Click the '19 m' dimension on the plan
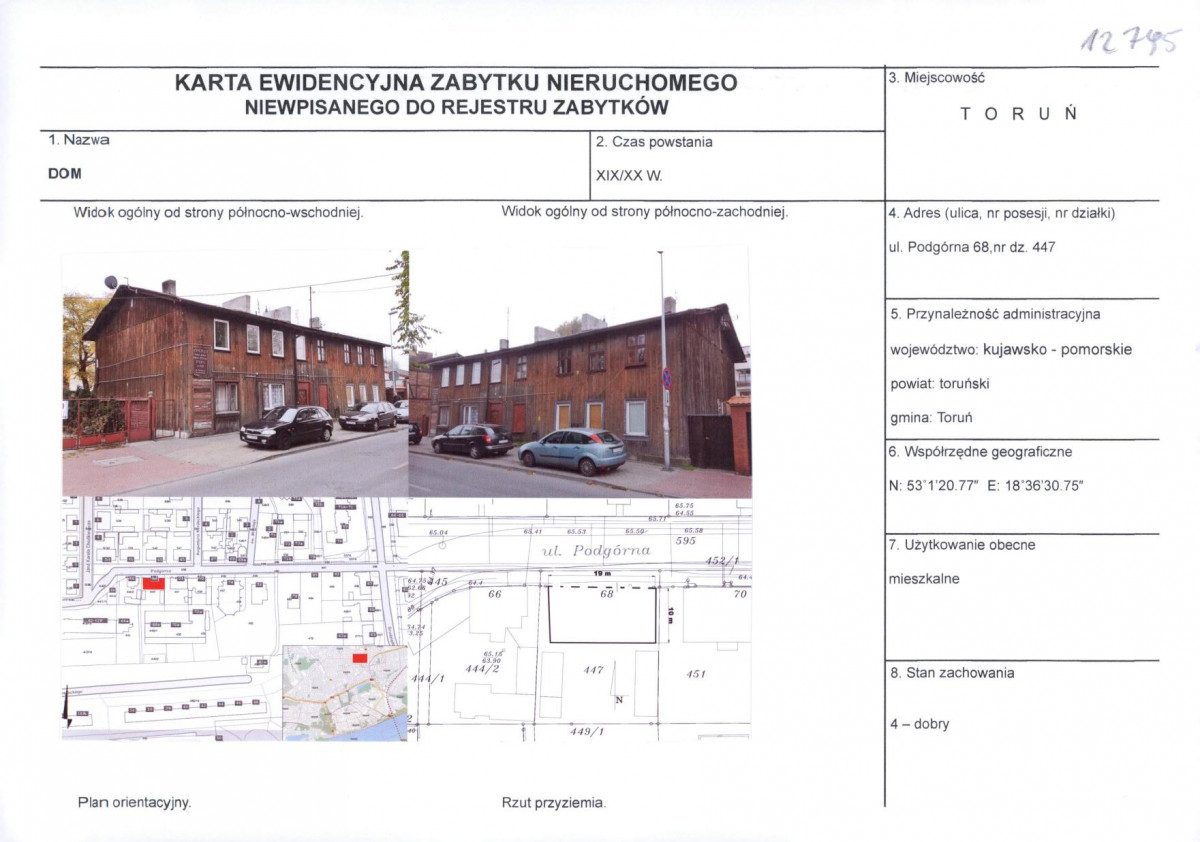 tap(601, 574)
